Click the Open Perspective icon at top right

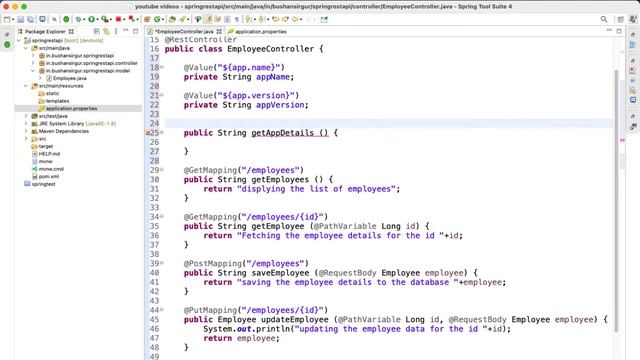[x=620, y=19]
